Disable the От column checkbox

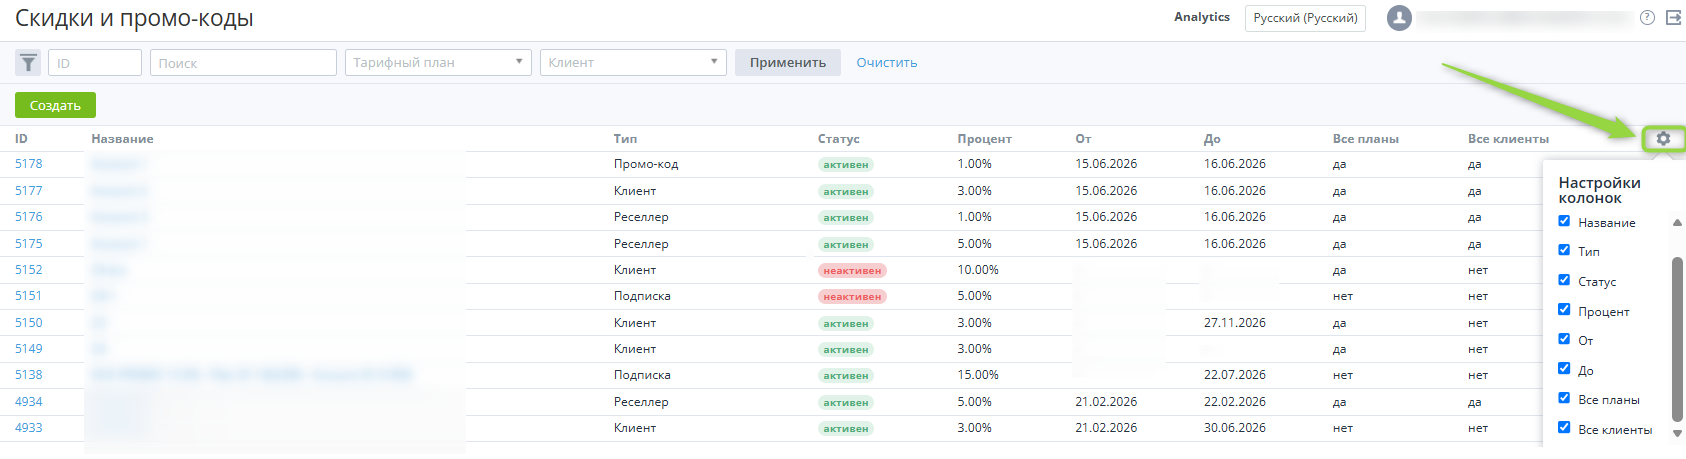click(x=1564, y=339)
